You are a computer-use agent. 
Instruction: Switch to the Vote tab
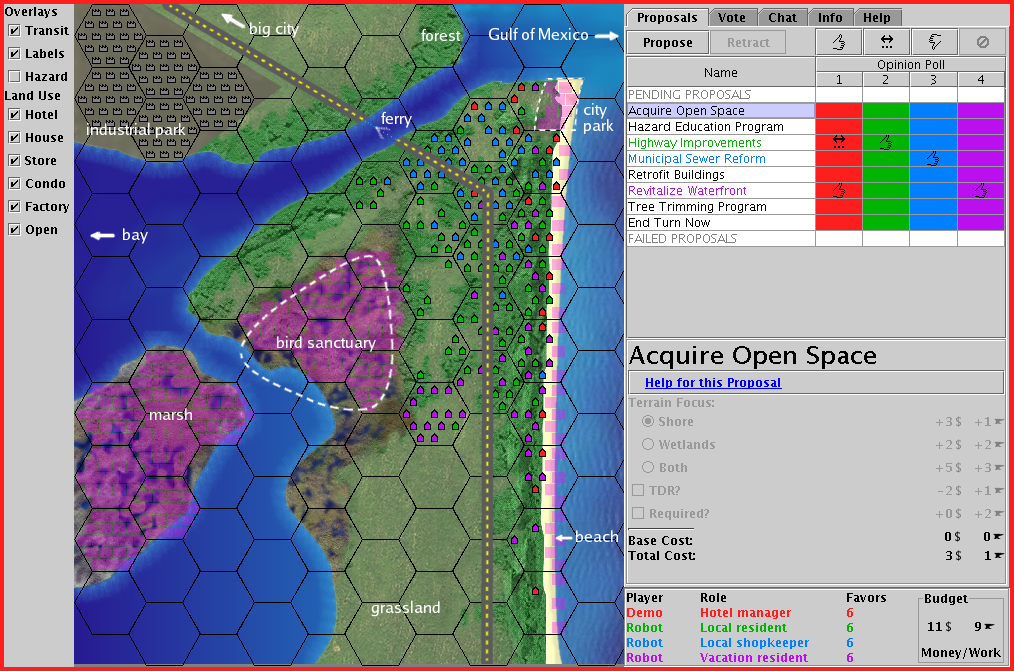tap(731, 17)
